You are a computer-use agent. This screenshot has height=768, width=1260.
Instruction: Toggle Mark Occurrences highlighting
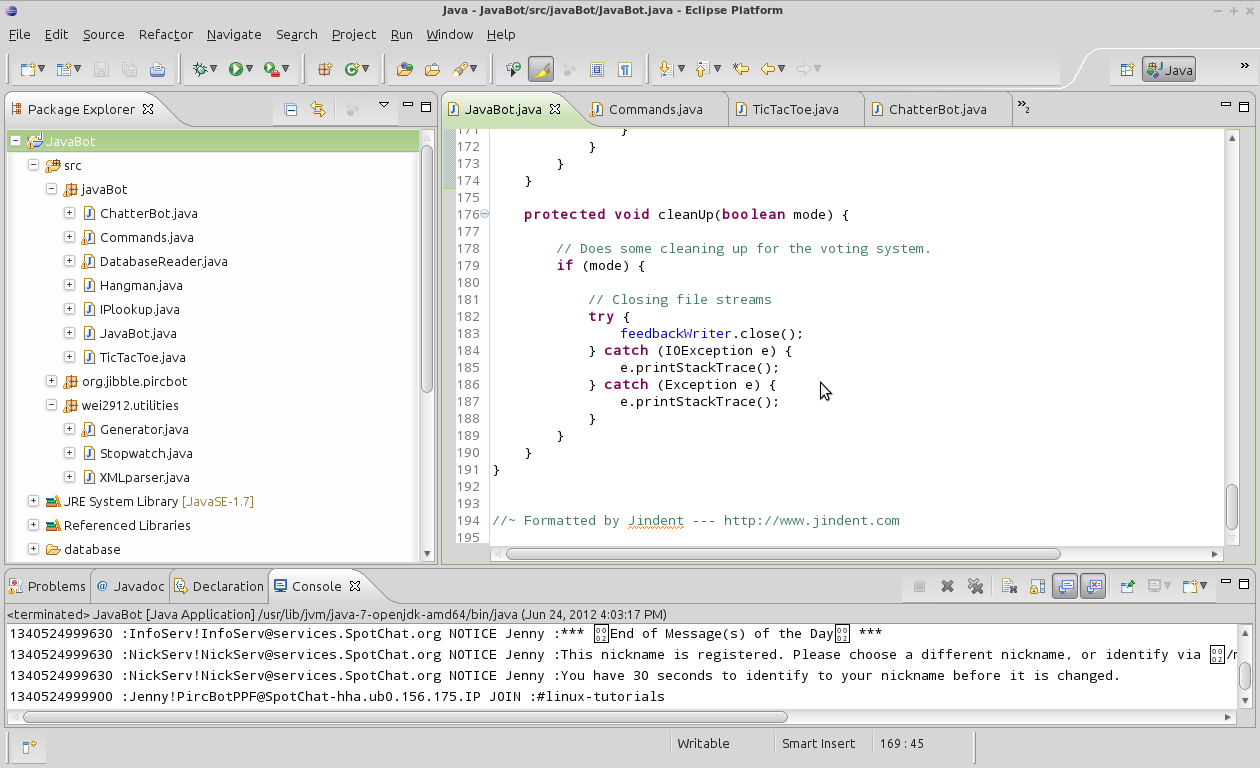(x=540, y=68)
